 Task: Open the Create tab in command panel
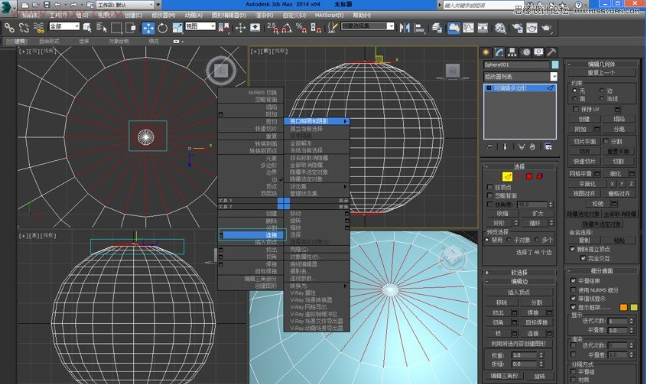(x=486, y=52)
